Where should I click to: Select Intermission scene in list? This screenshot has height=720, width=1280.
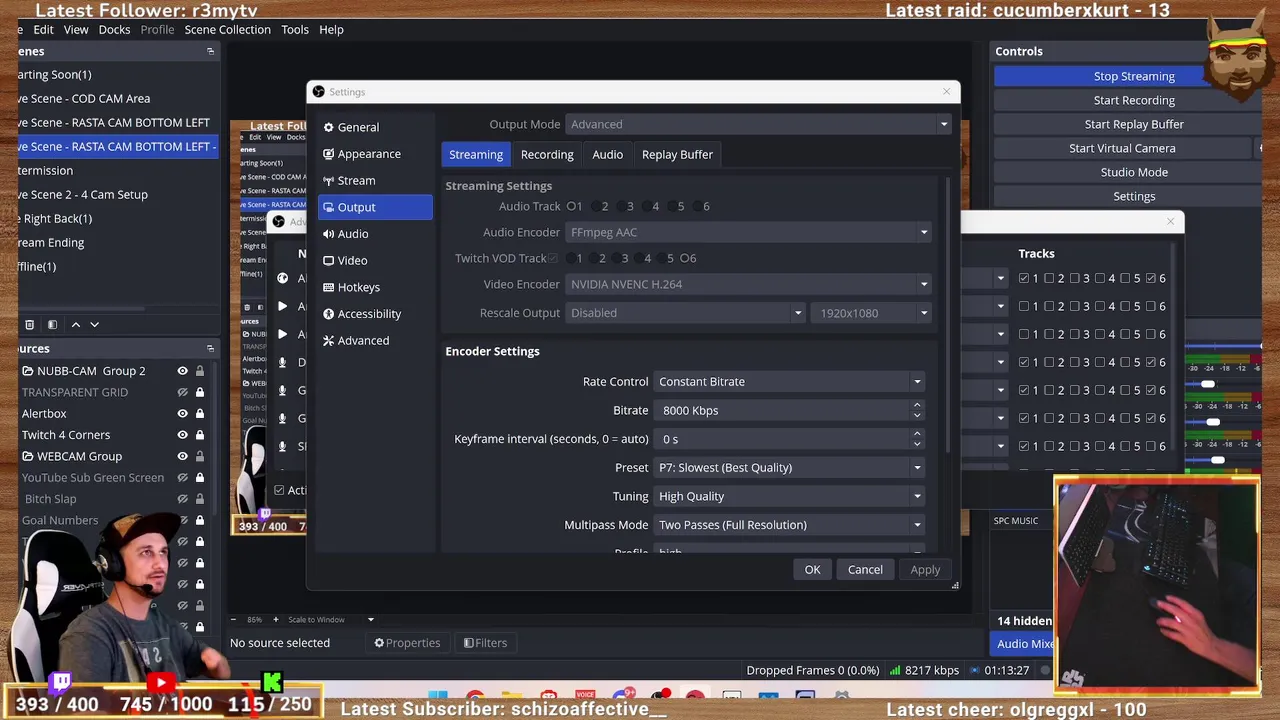click(x=118, y=171)
